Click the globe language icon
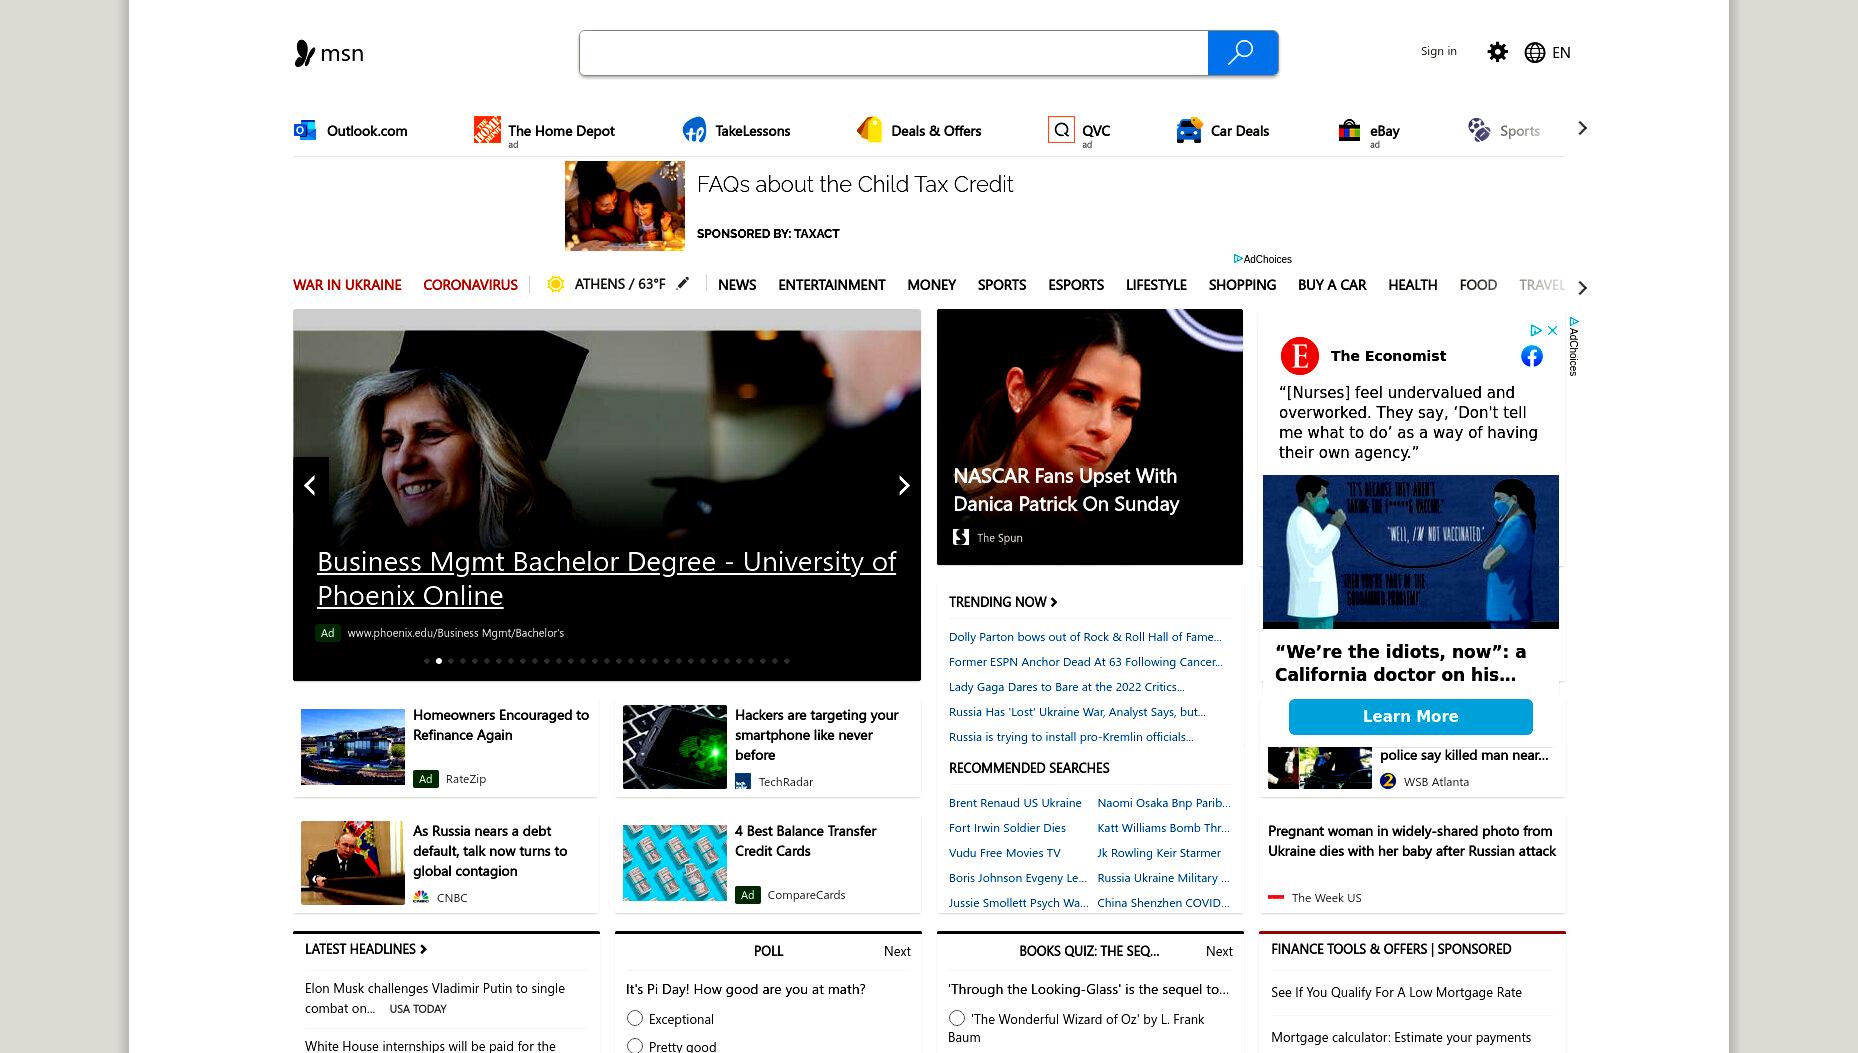This screenshot has width=1858, height=1053. (1535, 53)
